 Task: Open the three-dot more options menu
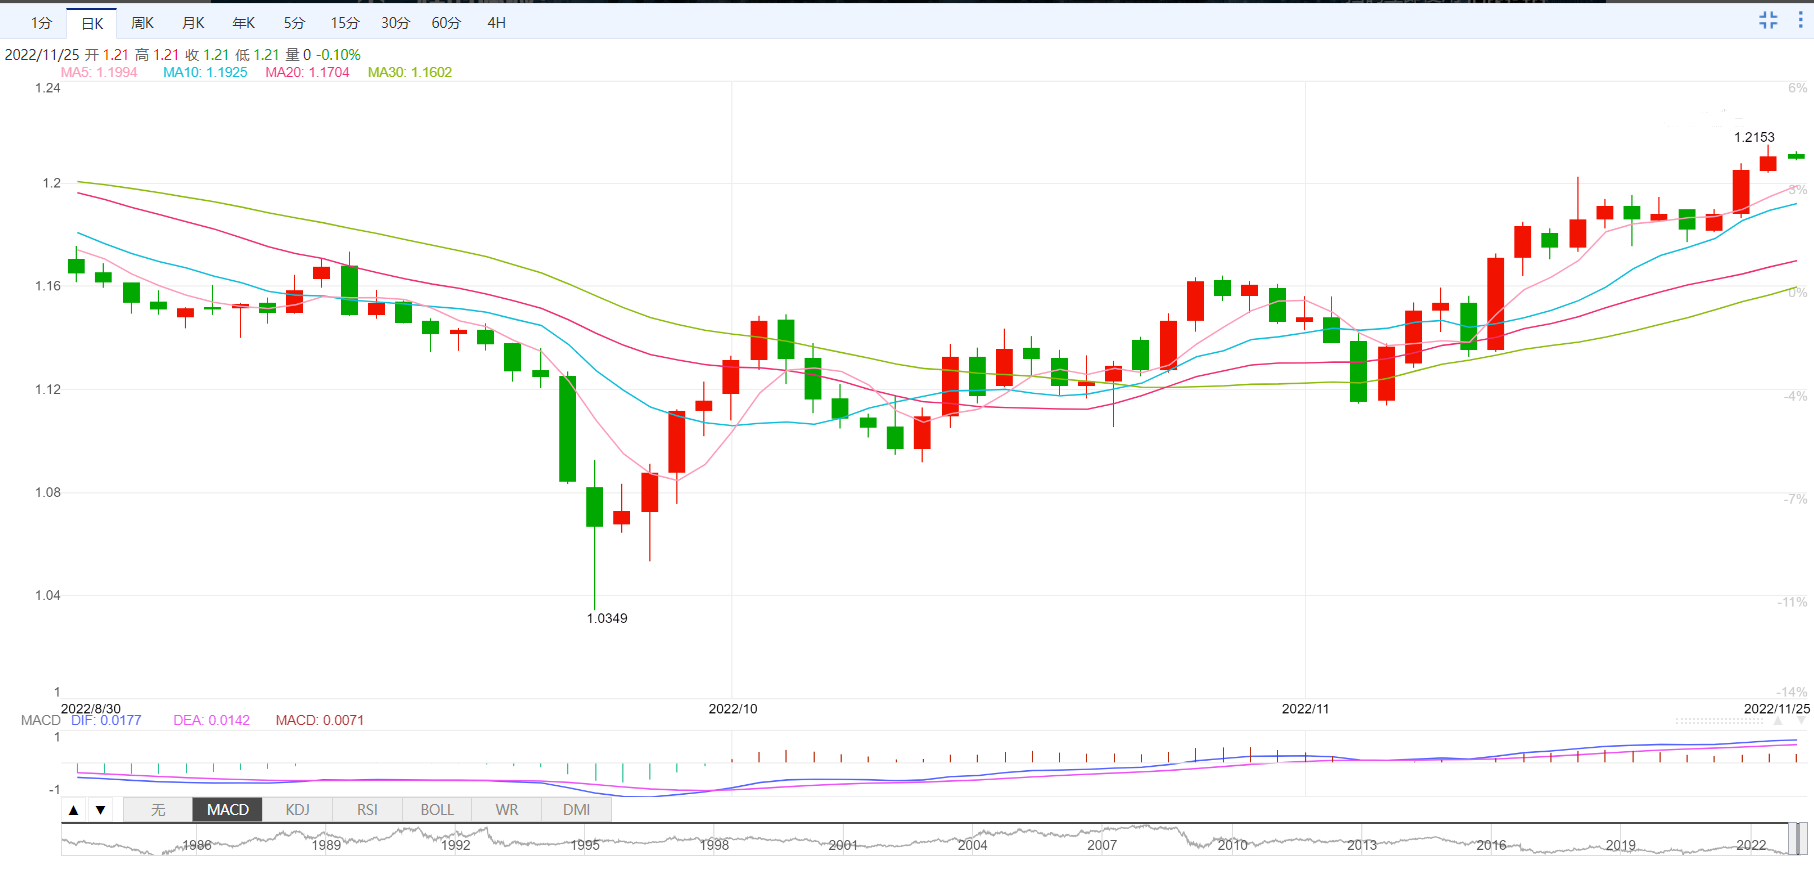[1800, 20]
